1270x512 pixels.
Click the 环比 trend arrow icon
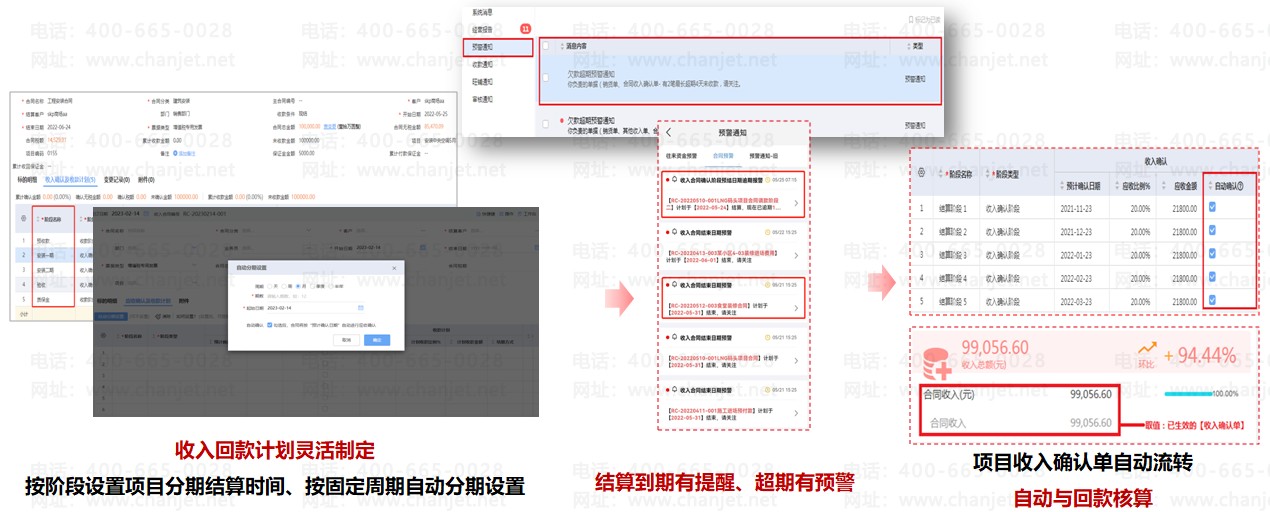pos(1146,347)
